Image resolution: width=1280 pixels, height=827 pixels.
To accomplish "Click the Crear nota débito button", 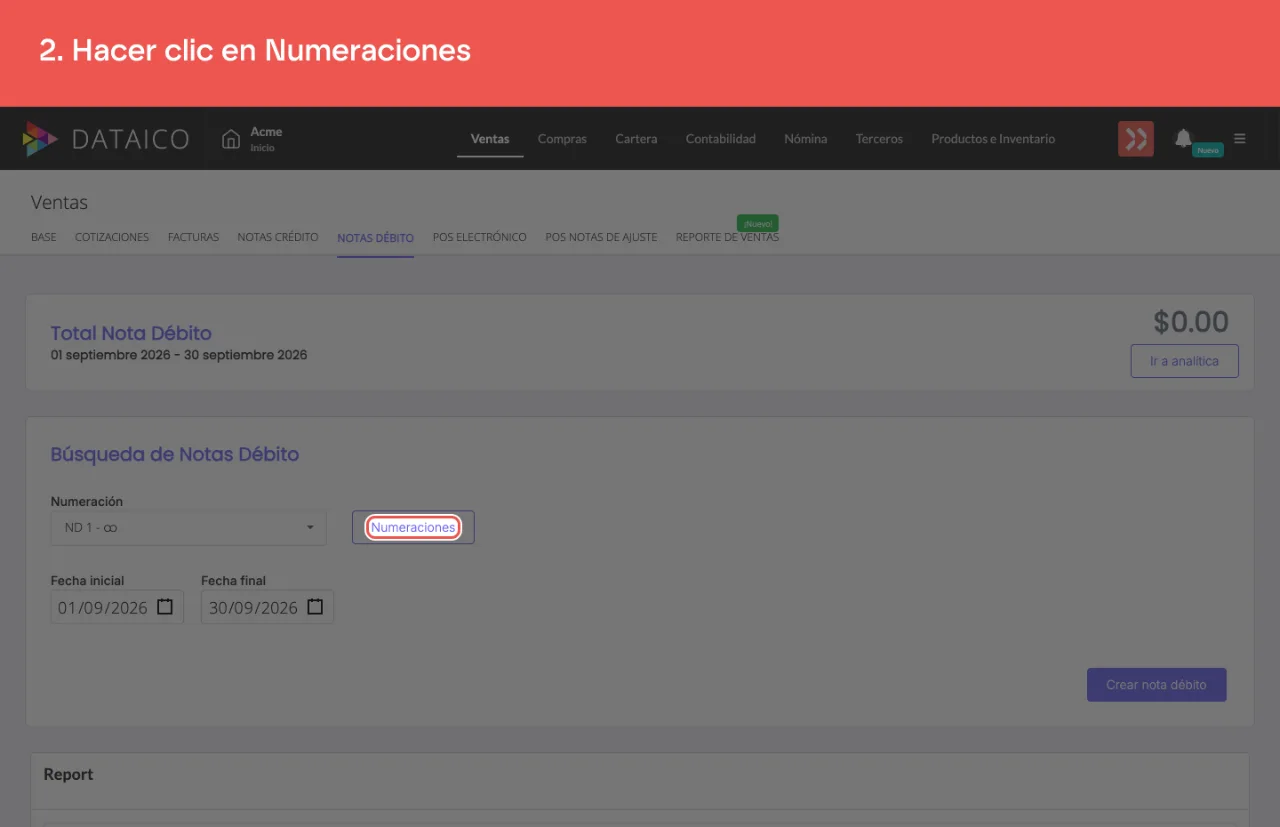I will [1156, 685].
